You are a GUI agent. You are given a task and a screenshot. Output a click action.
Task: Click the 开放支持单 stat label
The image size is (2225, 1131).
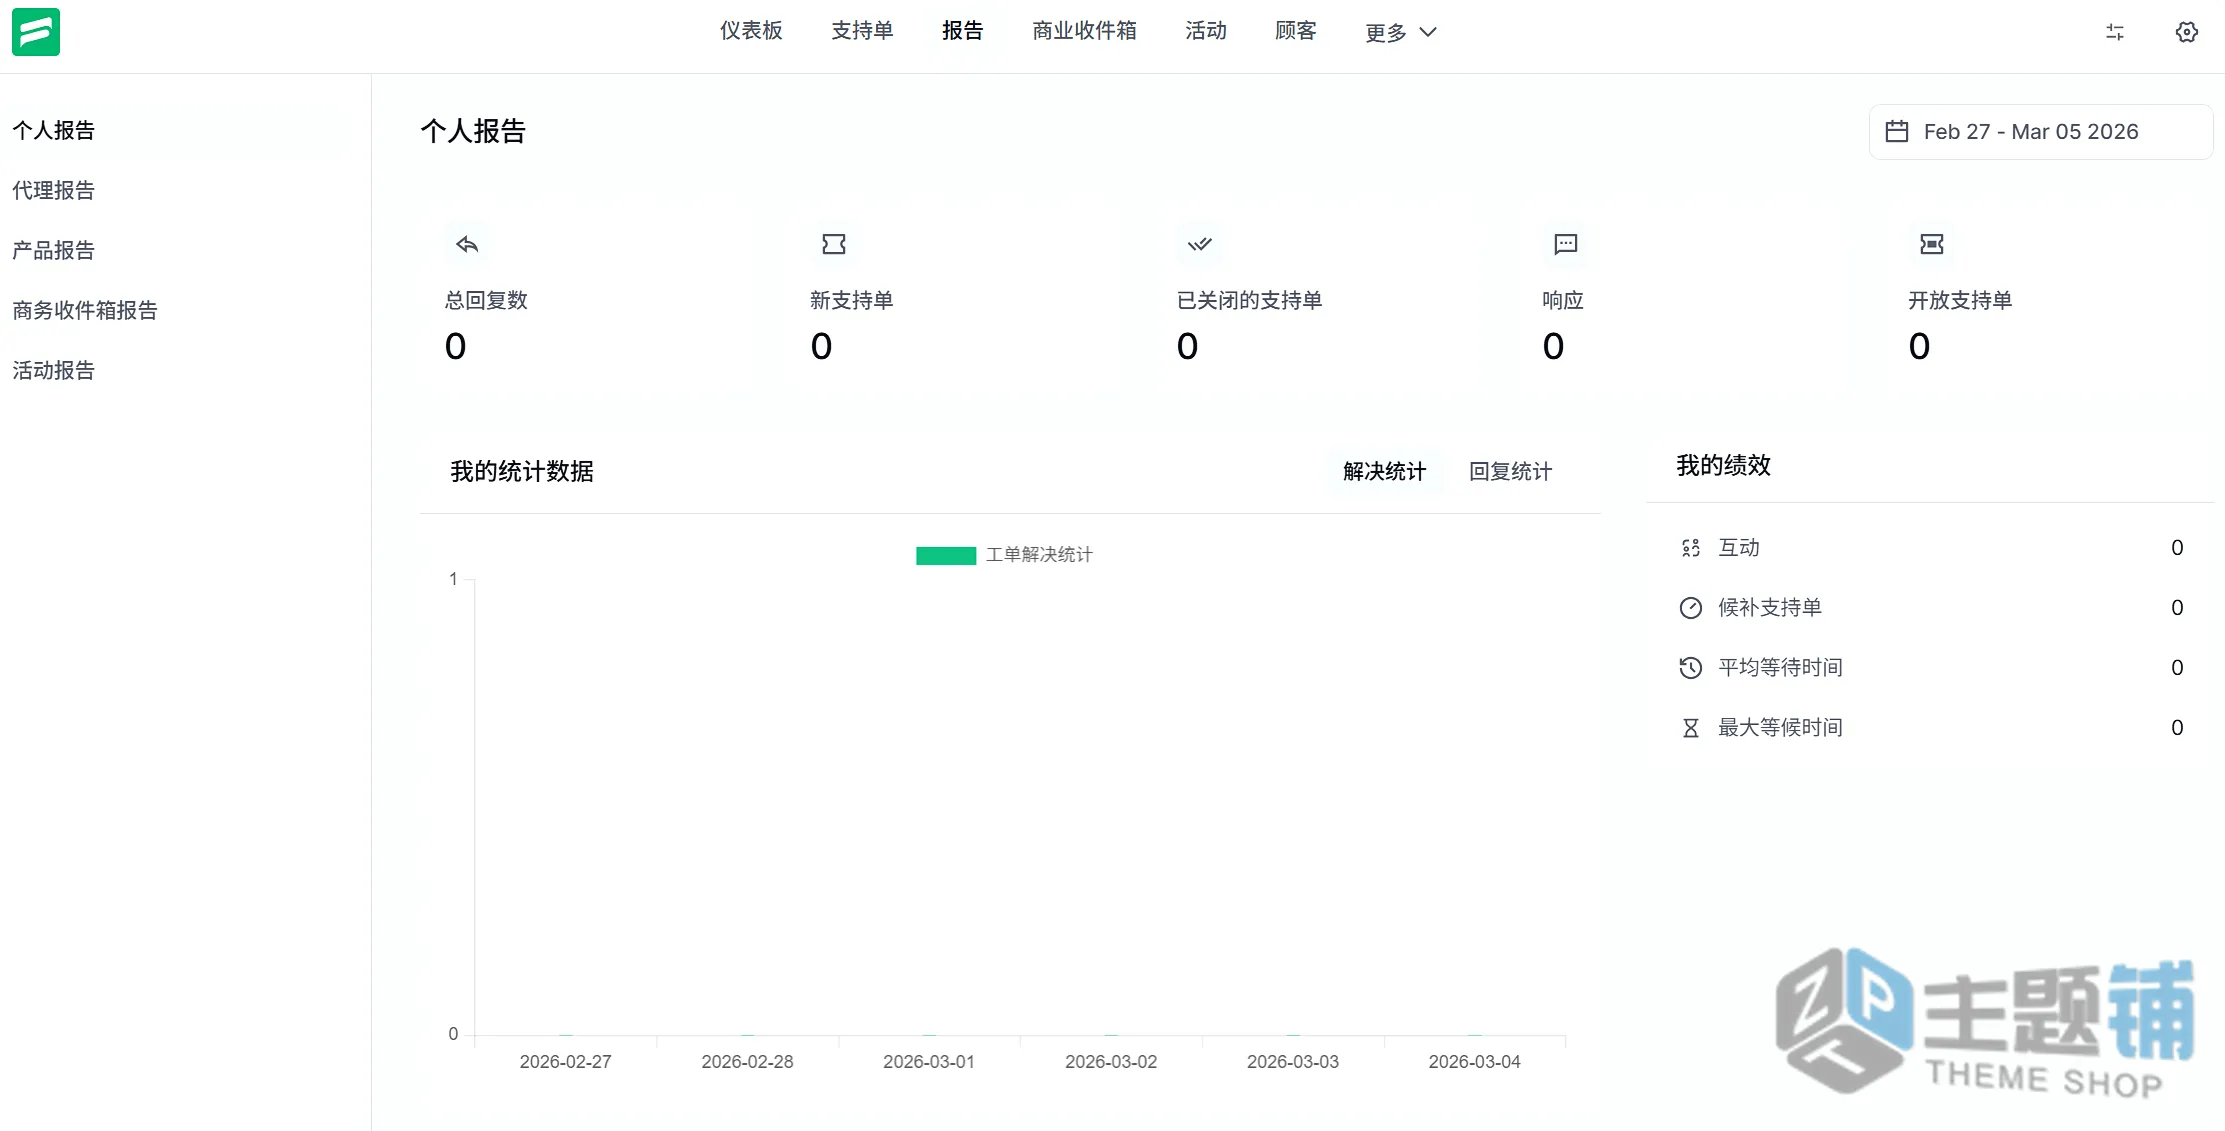click(1960, 300)
